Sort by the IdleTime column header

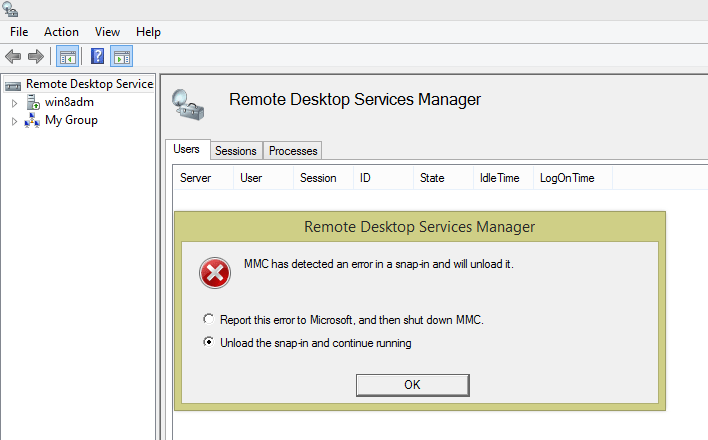[x=499, y=178]
